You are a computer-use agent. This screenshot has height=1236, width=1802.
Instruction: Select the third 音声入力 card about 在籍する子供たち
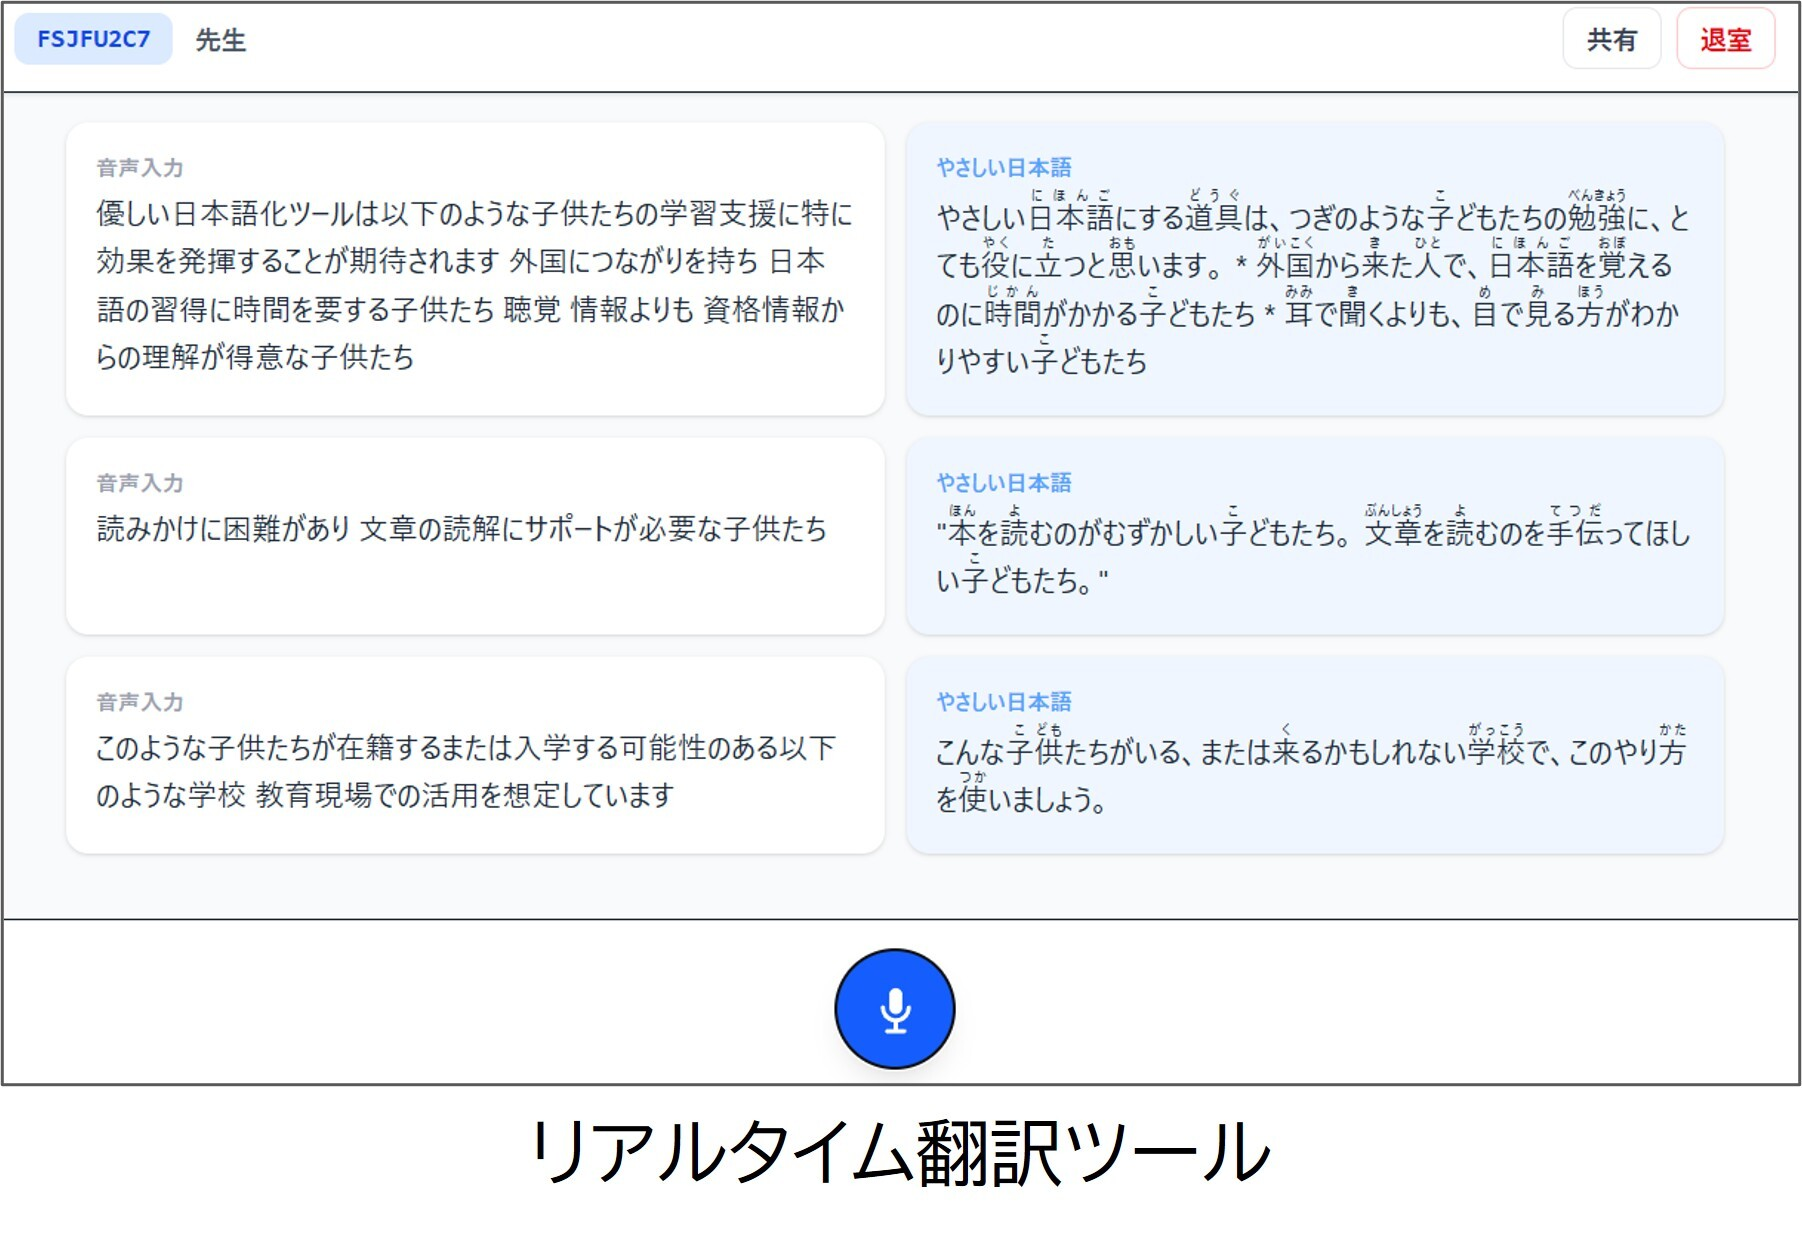pyautogui.click(x=475, y=755)
